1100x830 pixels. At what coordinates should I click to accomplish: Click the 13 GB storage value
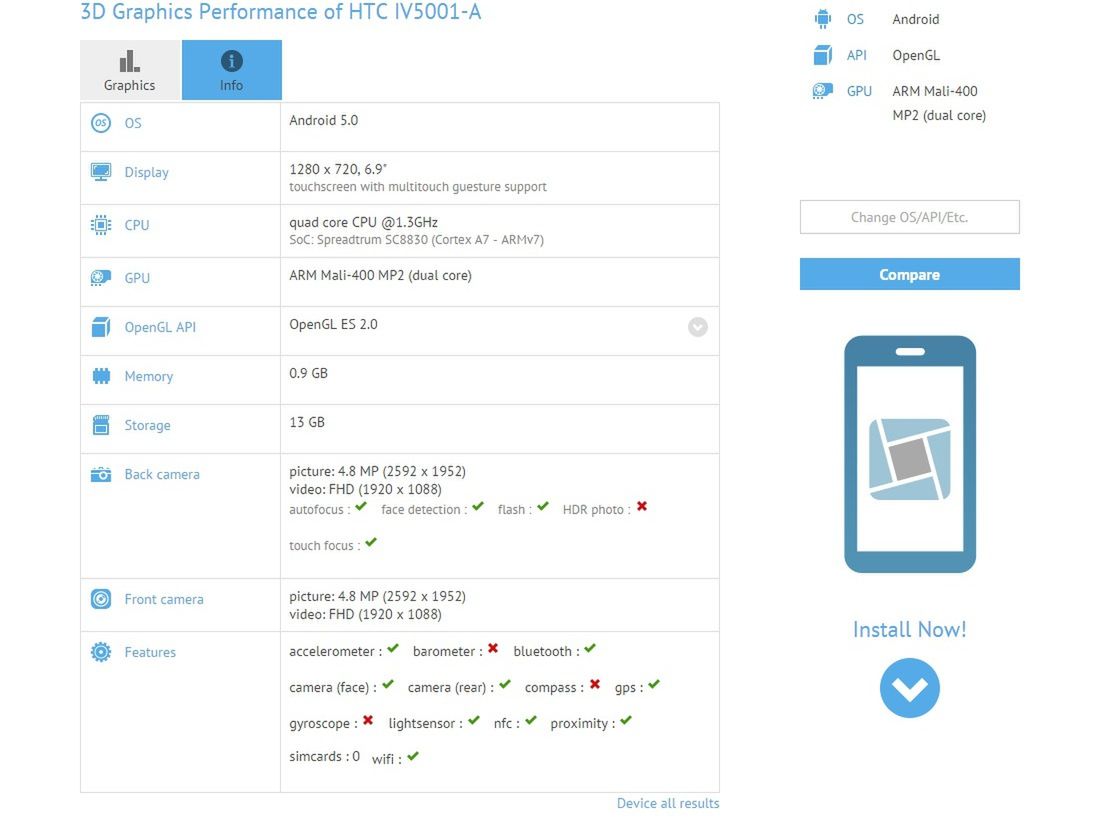click(x=307, y=422)
